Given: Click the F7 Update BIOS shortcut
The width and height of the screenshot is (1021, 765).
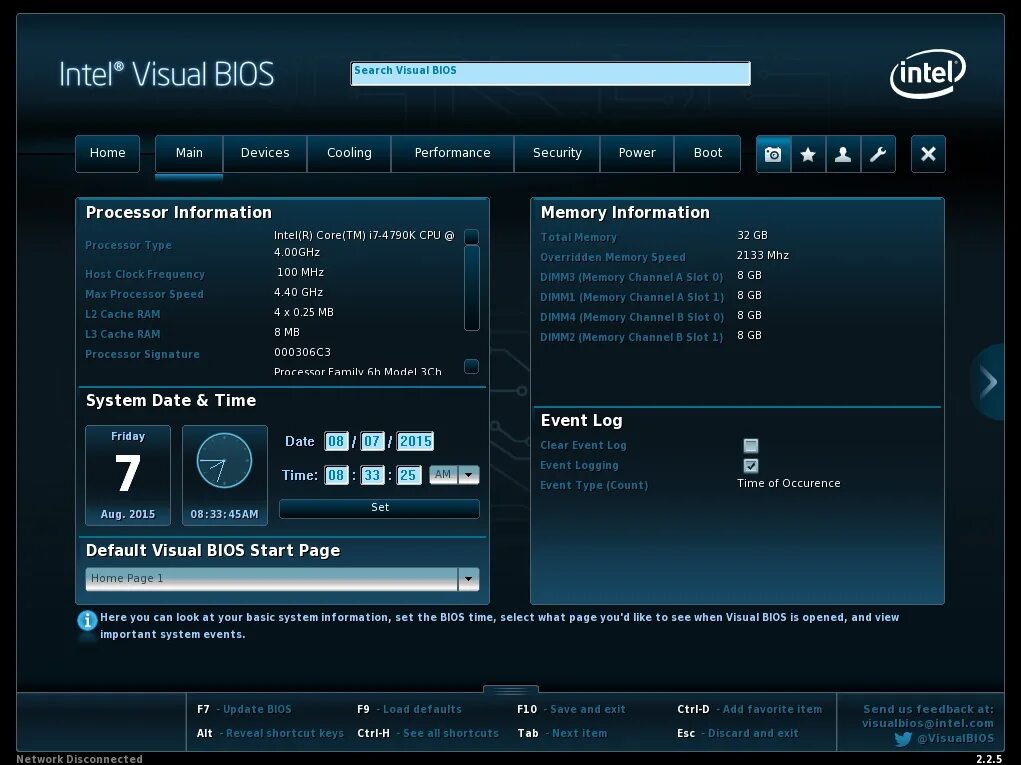Looking at the screenshot, I should (x=244, y=709).
